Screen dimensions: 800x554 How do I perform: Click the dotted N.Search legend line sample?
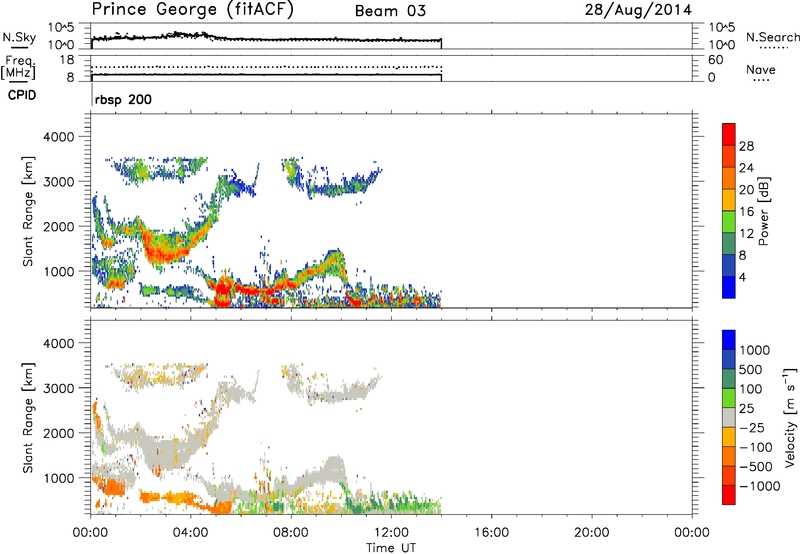(773, 48)
